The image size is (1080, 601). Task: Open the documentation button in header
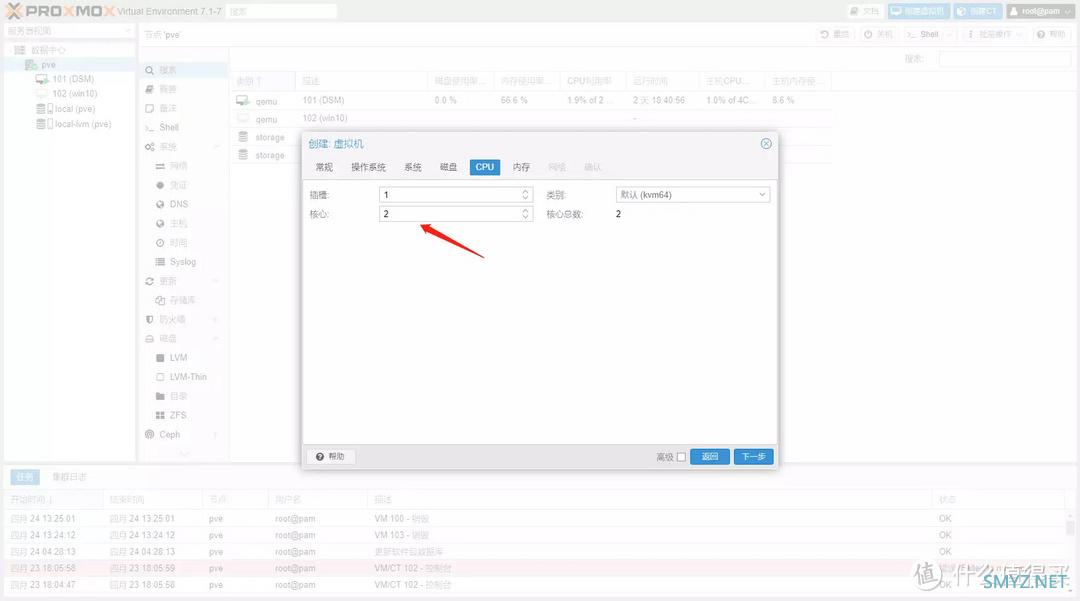[865, 11]
